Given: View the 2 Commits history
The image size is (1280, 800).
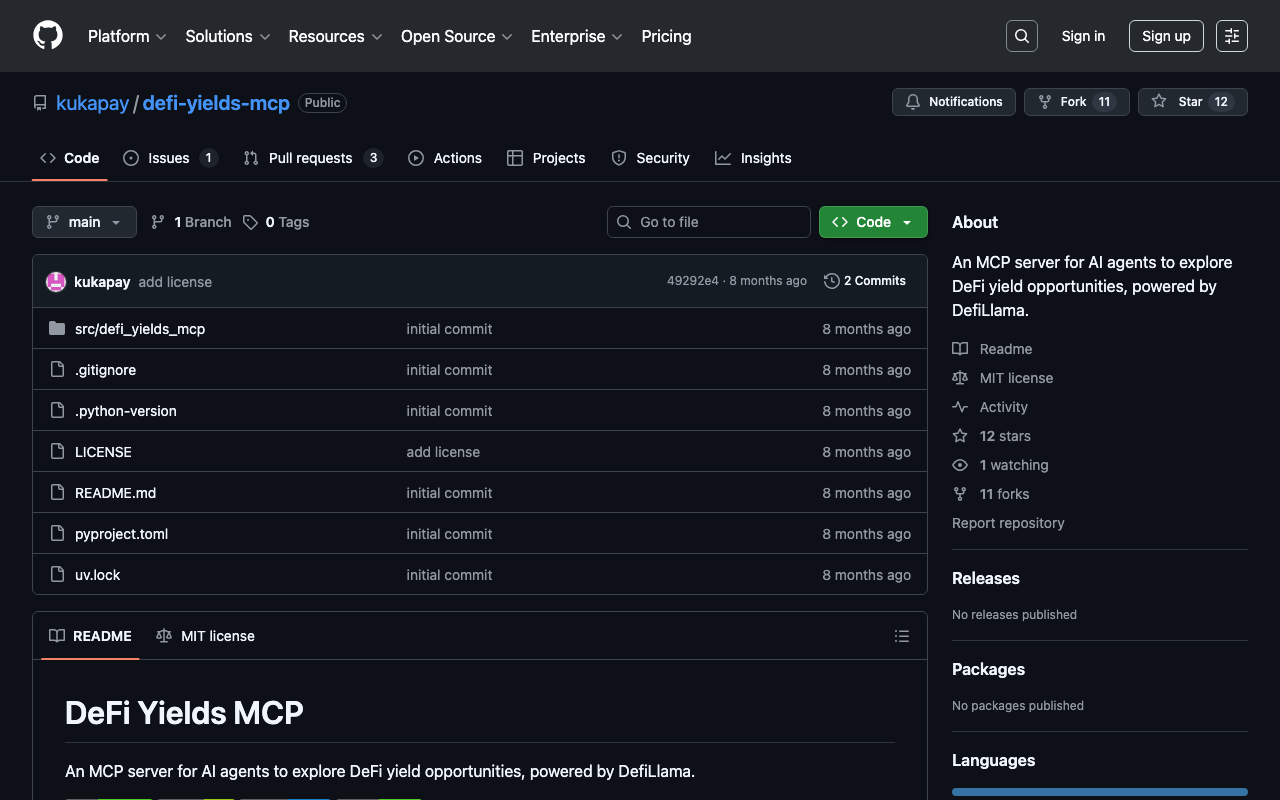Looking at the screenshot, I should click(865, 281).
